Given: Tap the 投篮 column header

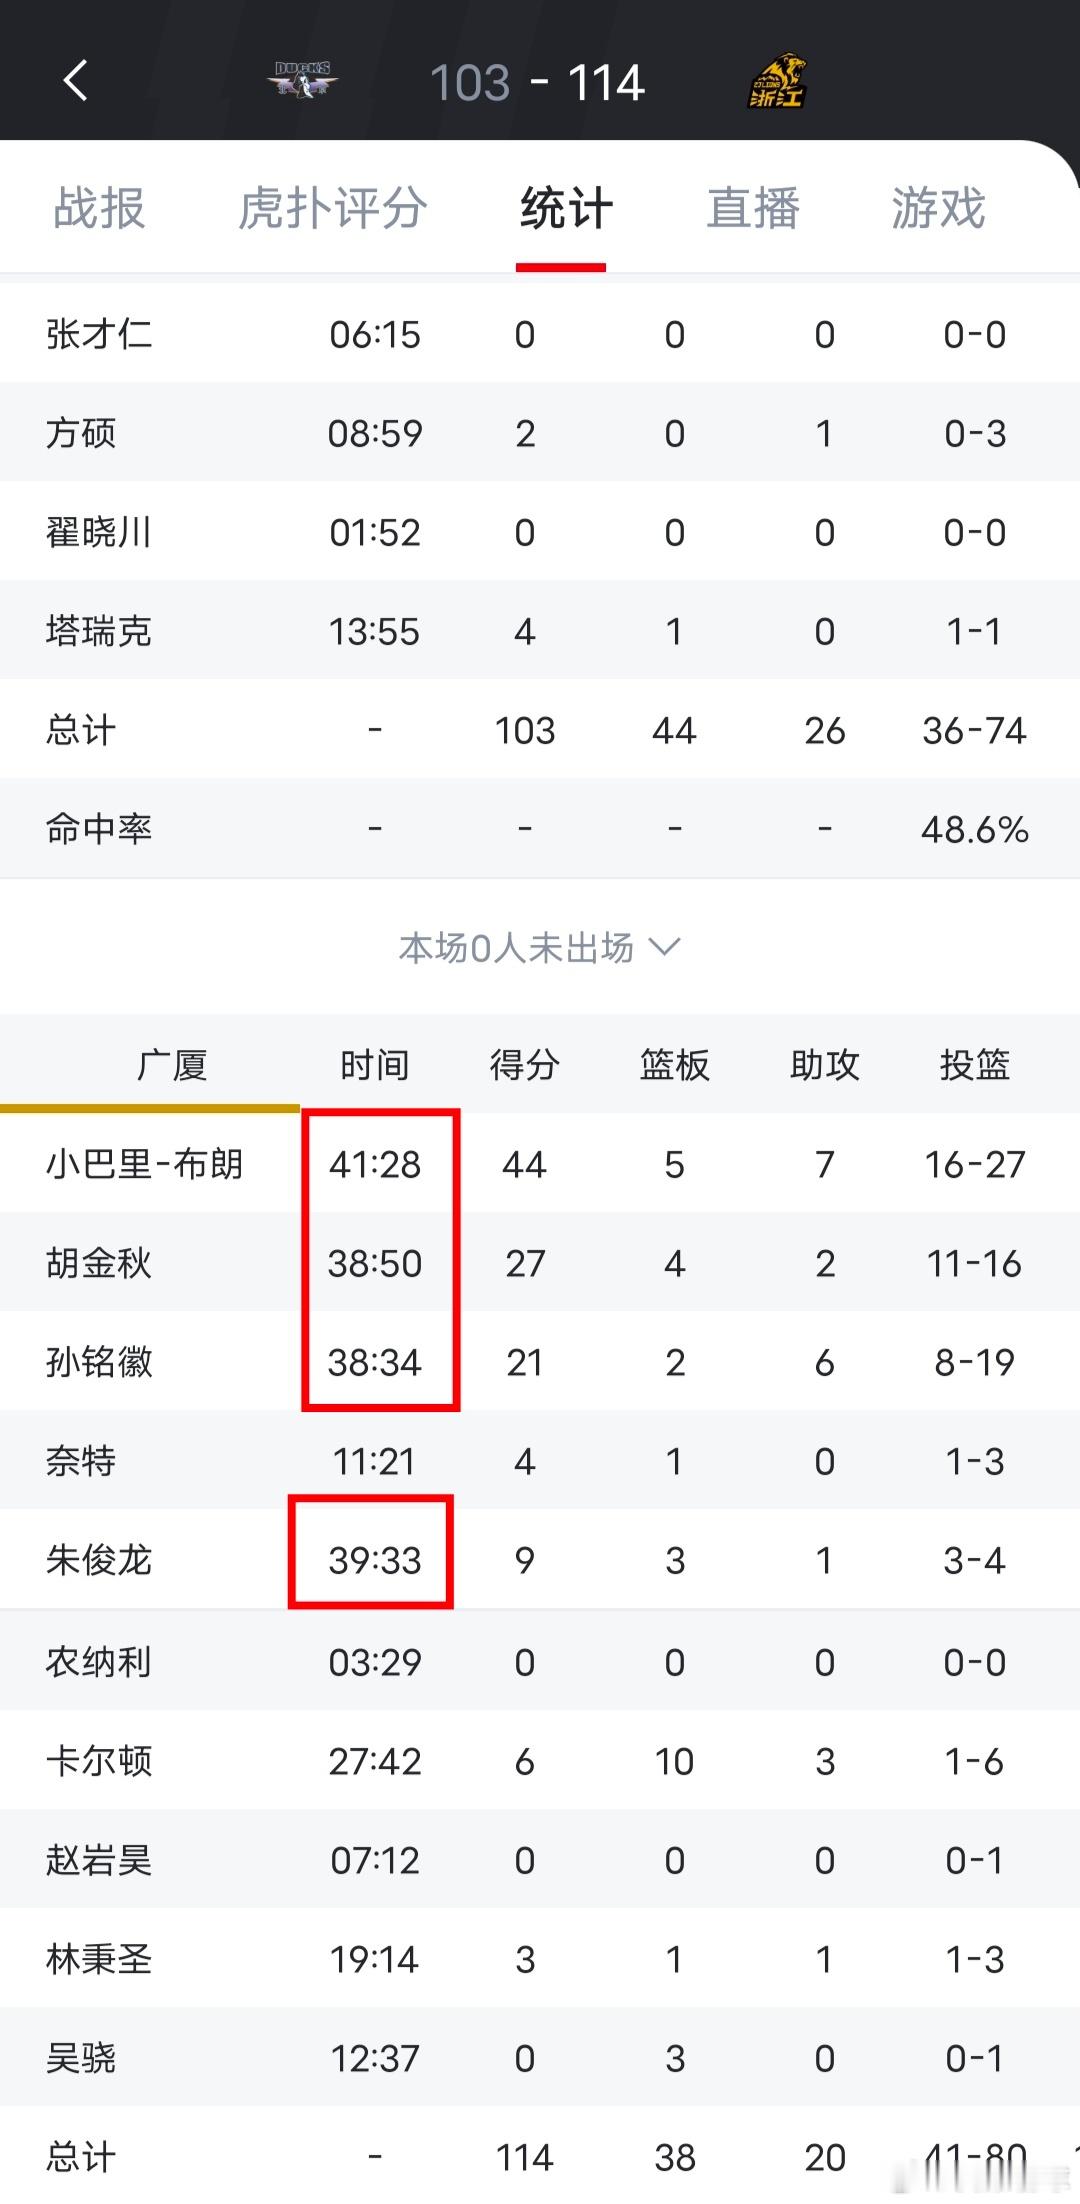Looking at the screenshot, I should click(974, 1064).
